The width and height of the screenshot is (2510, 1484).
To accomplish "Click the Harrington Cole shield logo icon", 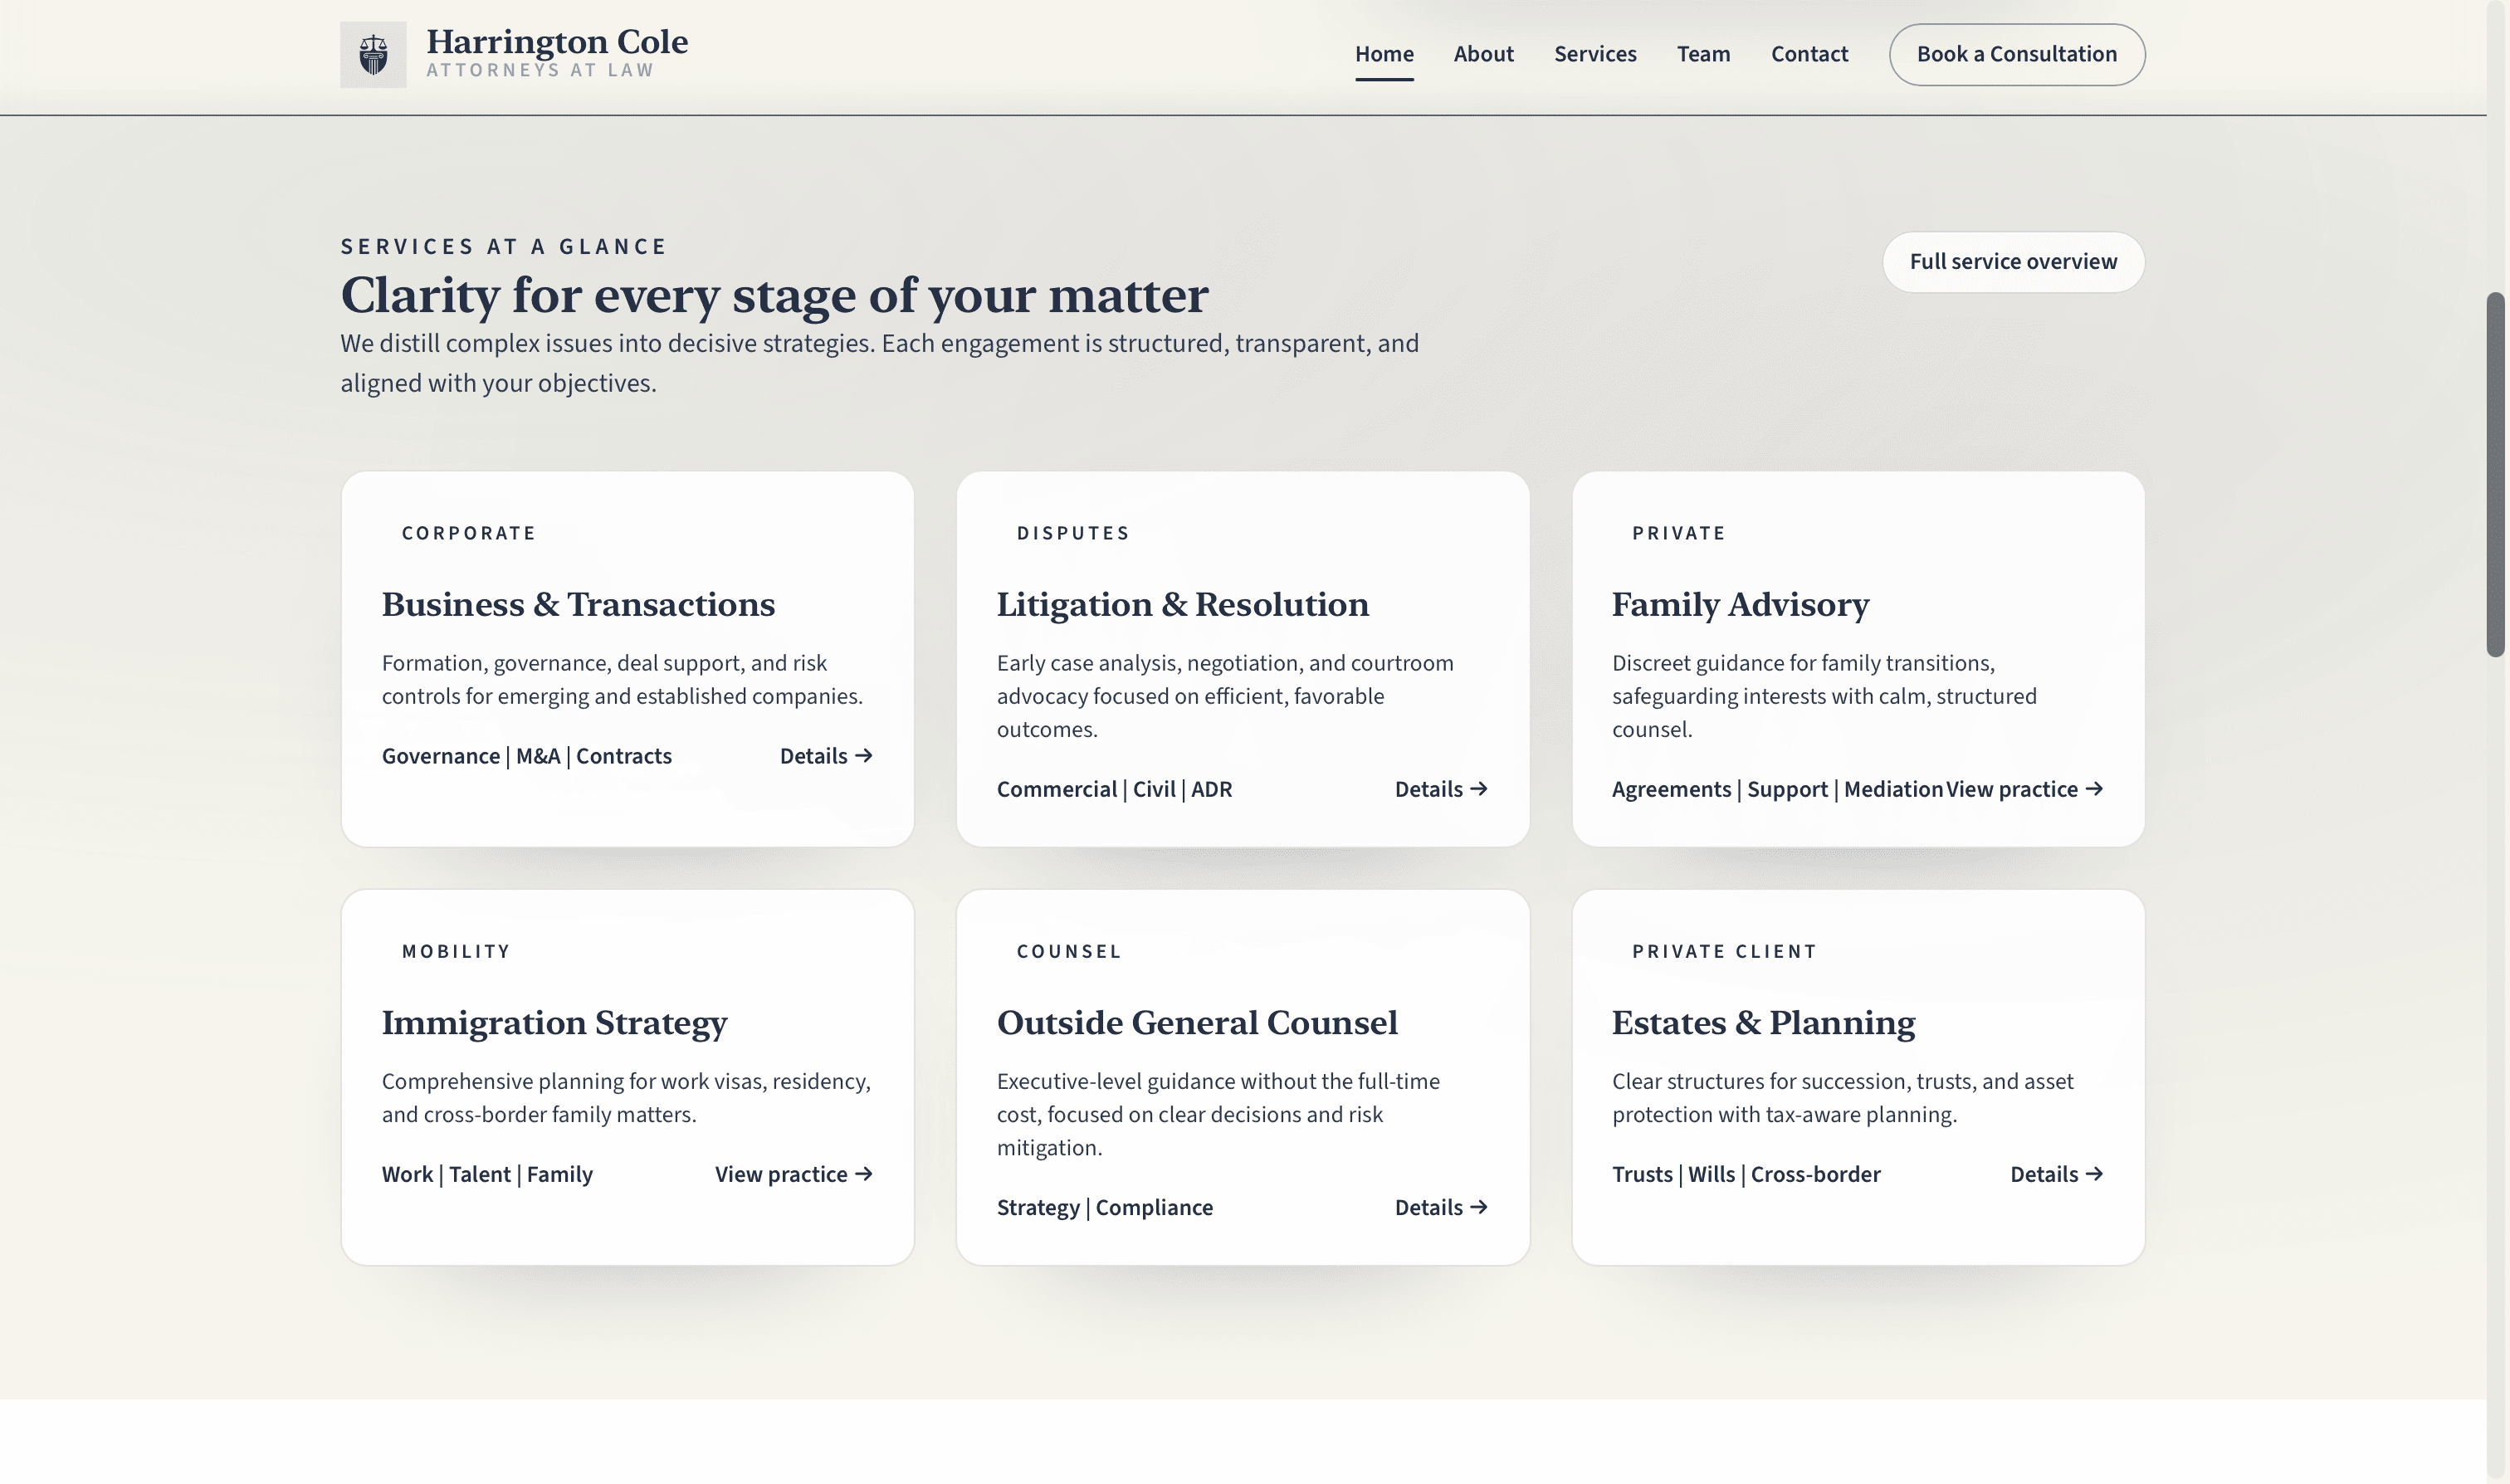I will coord(373,55).
